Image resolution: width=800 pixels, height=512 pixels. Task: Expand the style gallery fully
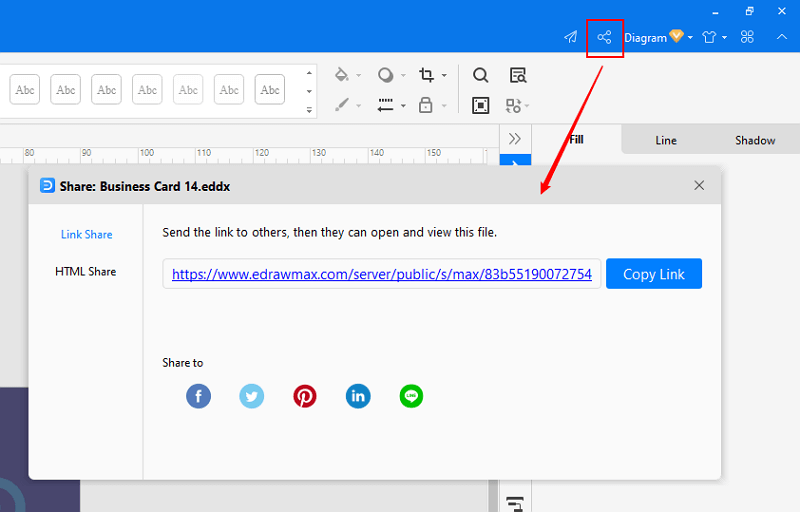(309, 109)
